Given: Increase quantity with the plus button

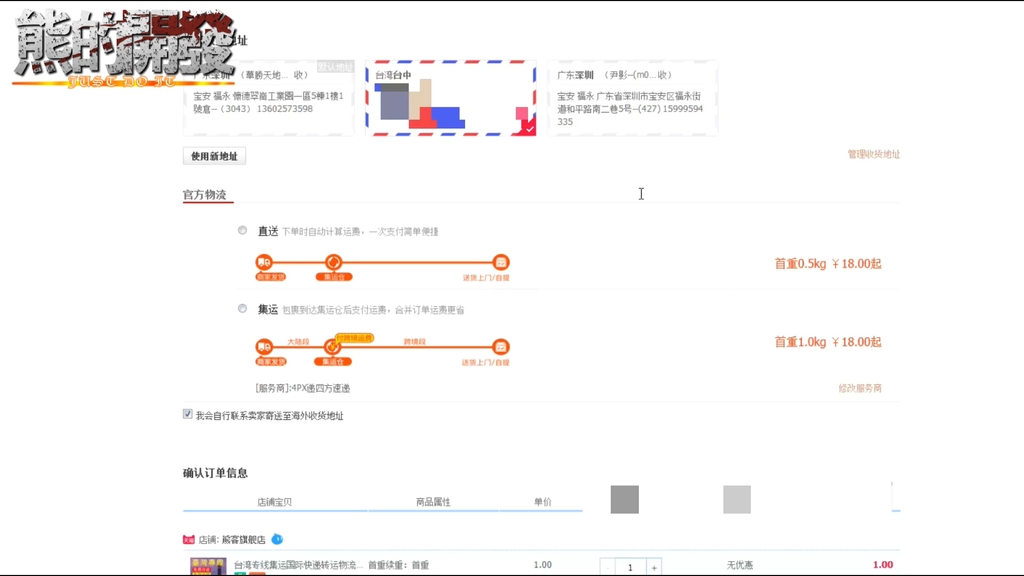Looking at the screenshot, I should [654, 568].
